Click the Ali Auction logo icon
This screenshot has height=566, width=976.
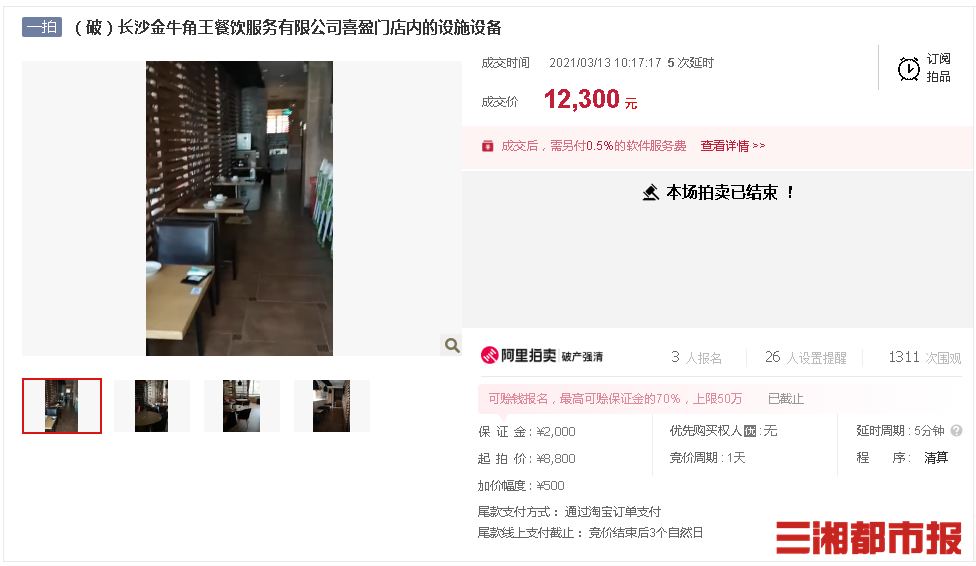pos(489,356)
